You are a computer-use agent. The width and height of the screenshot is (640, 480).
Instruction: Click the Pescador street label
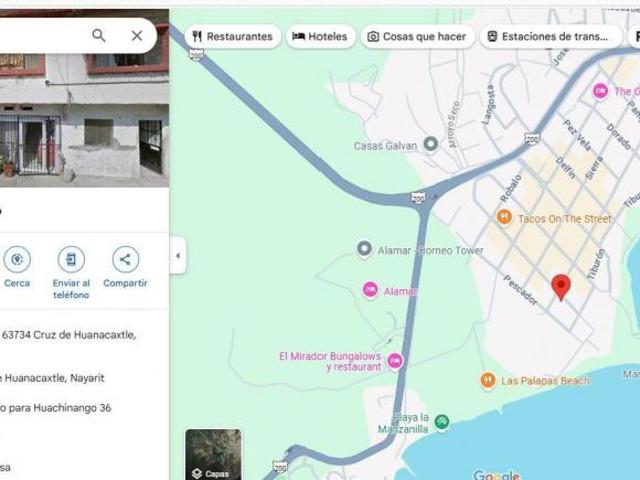tap(520, 291)
